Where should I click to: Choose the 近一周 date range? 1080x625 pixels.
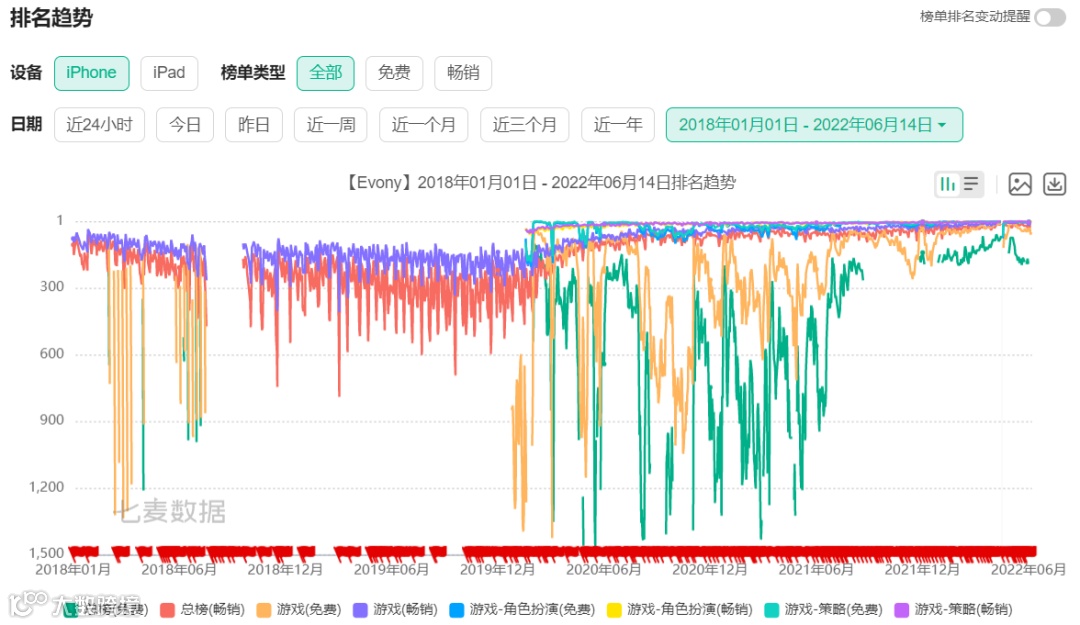pos(331,125)
